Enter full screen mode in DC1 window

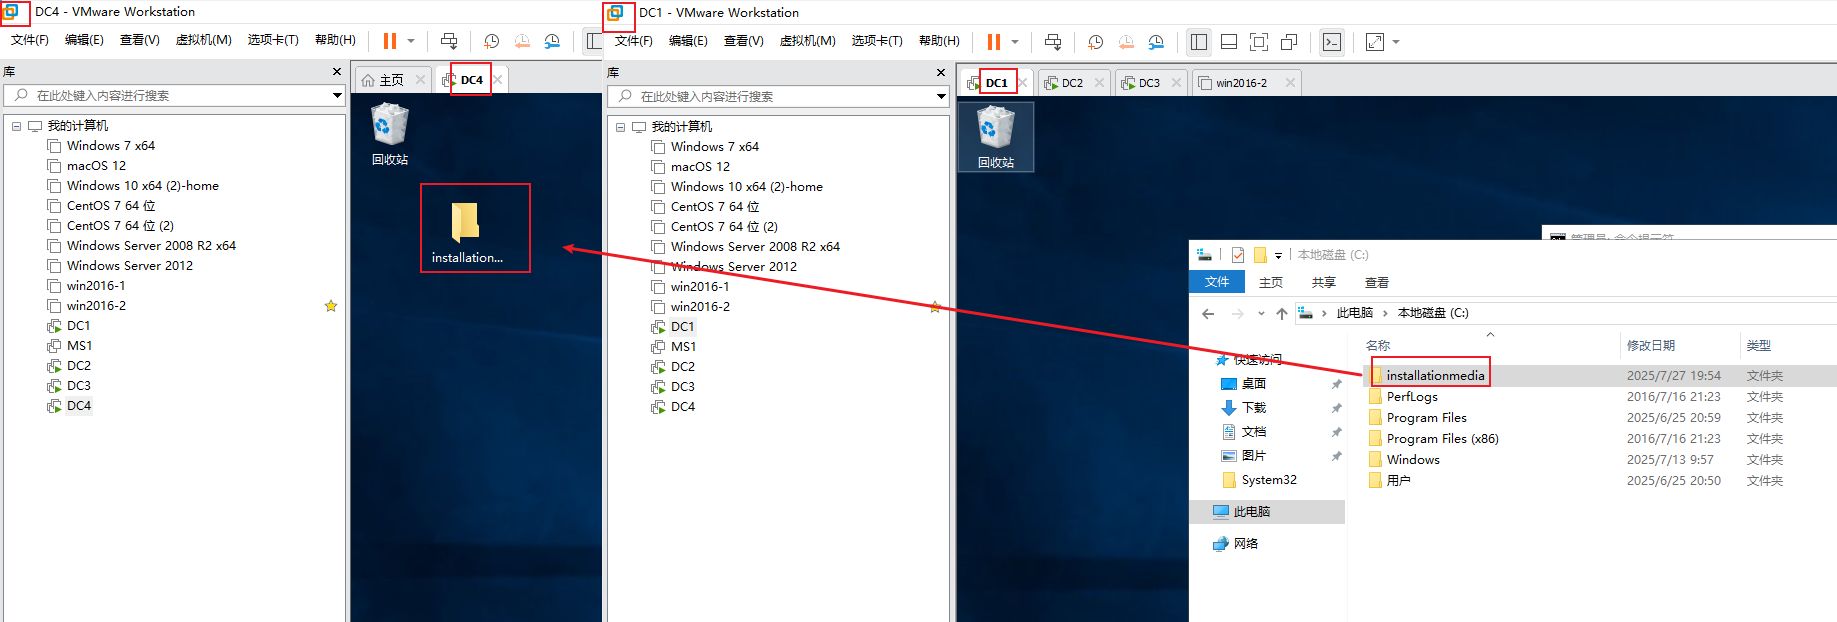click(x=1259, y=42)
